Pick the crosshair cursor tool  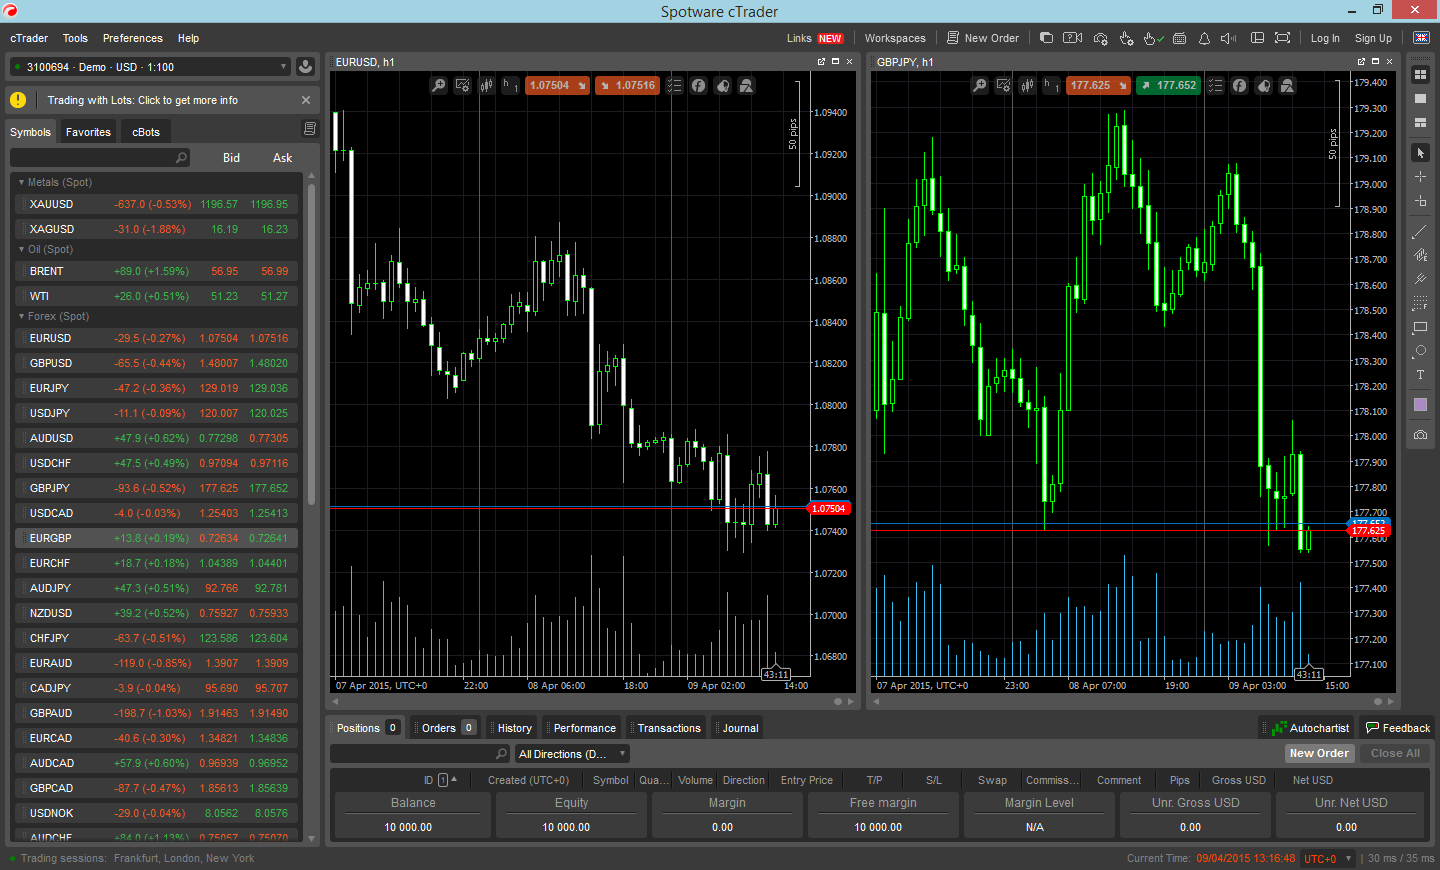[1419, 177]
